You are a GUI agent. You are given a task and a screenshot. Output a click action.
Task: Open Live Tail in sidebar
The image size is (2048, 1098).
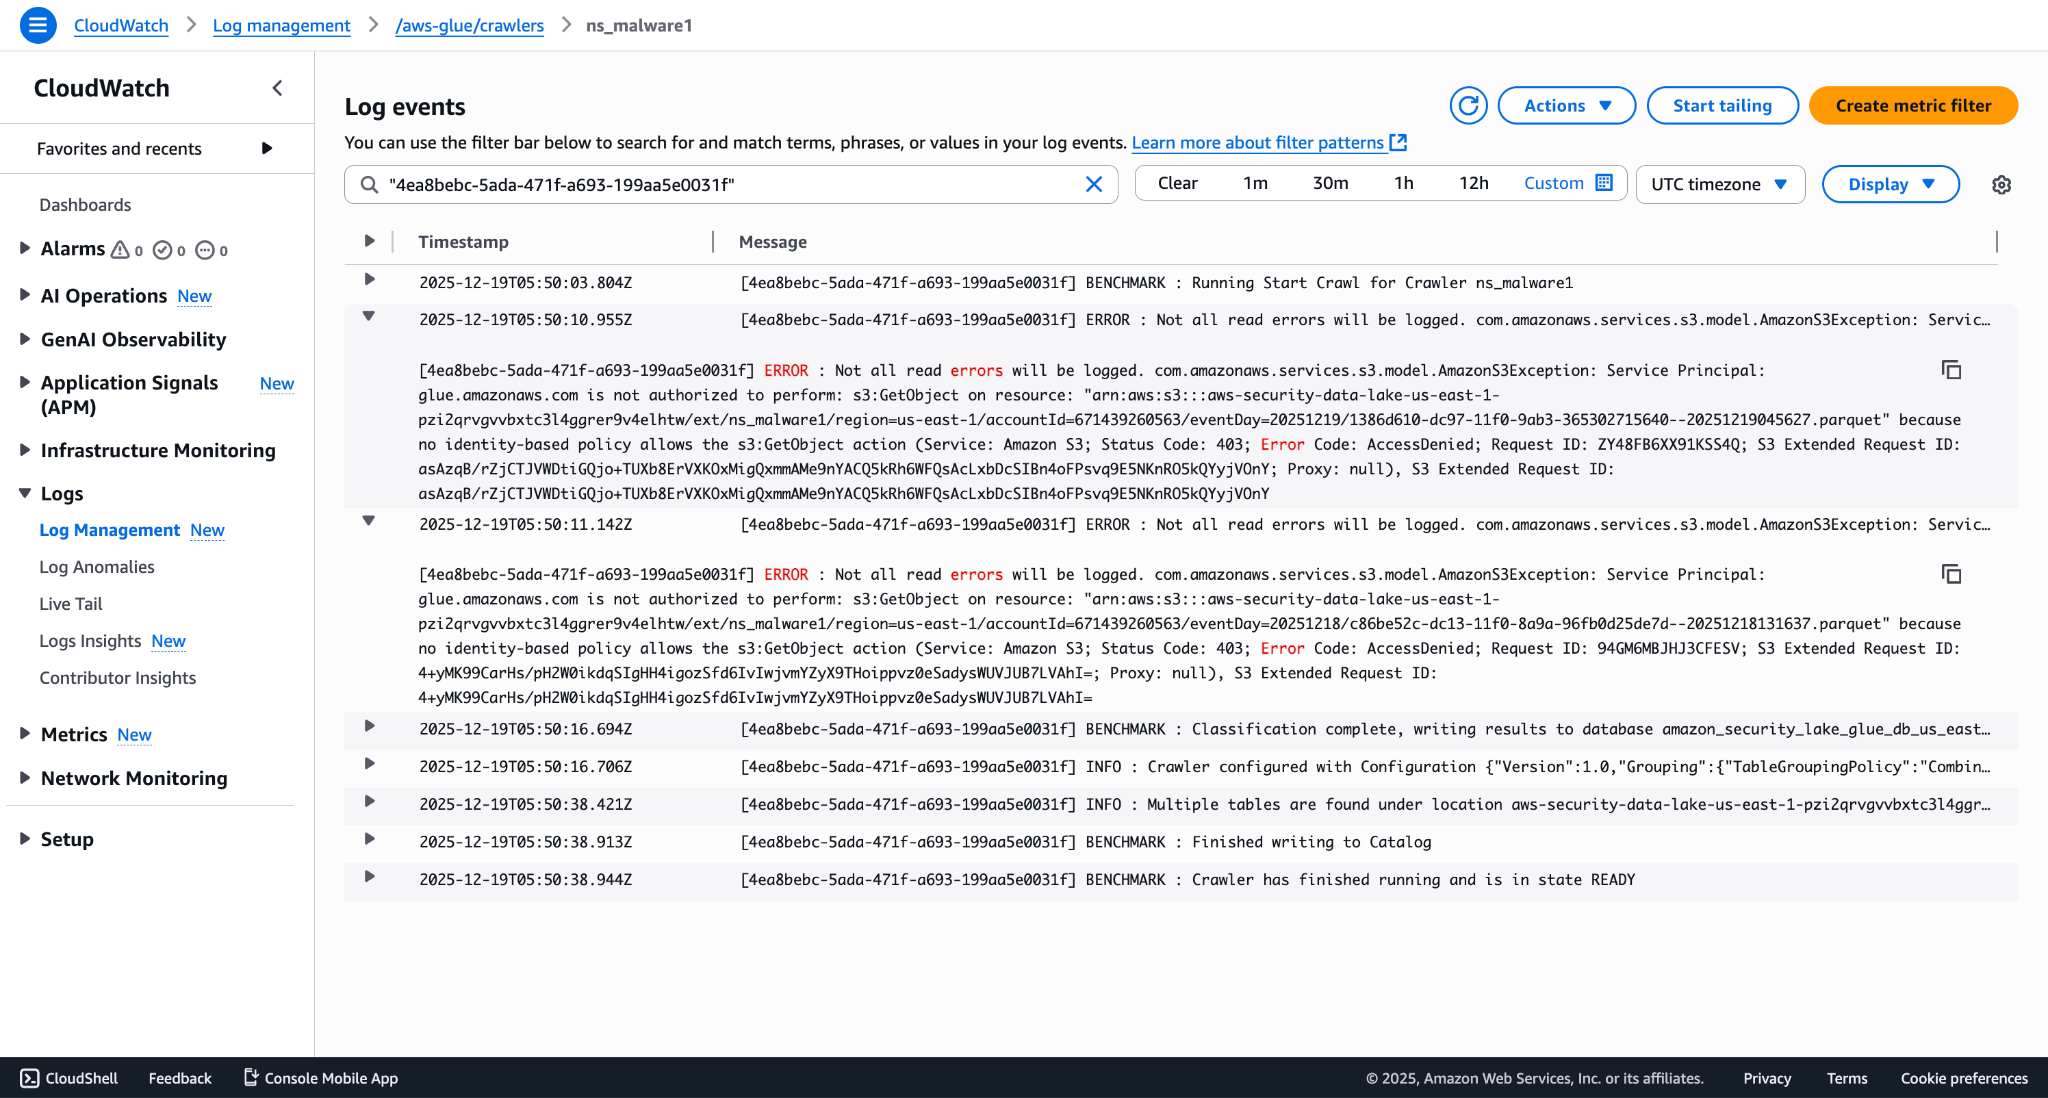tap(71, 604)
